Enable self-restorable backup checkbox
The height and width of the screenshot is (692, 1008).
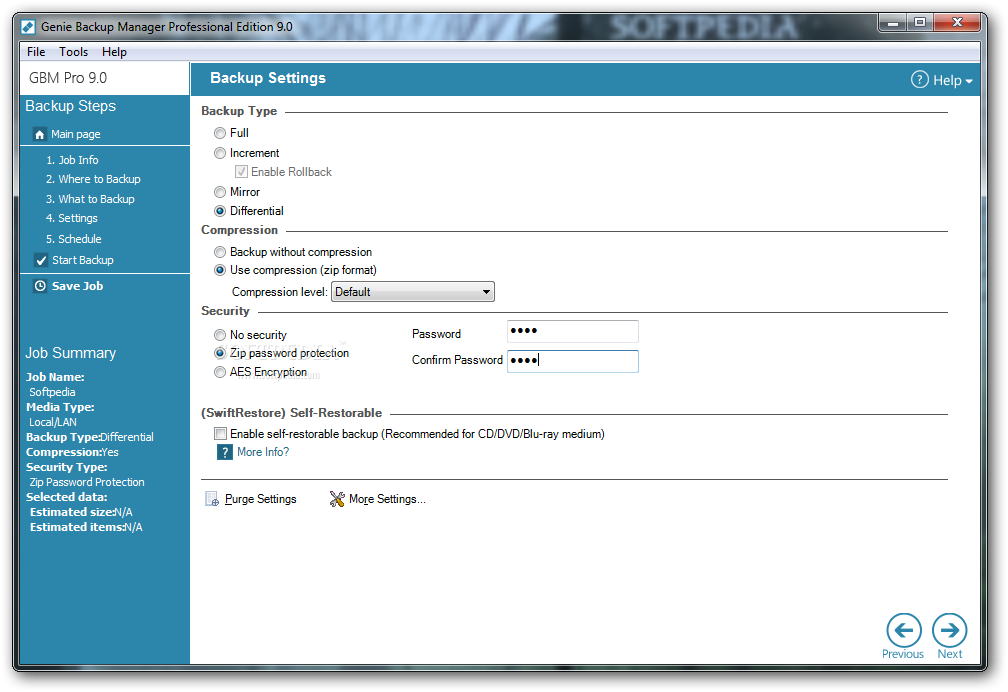tap(220, 434)
